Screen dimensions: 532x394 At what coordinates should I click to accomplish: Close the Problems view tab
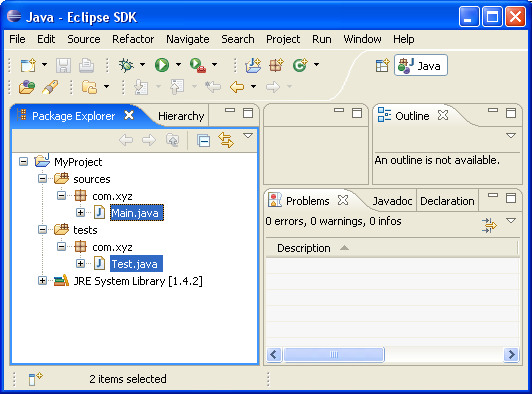pyautogui.click(x=343, y=200)
